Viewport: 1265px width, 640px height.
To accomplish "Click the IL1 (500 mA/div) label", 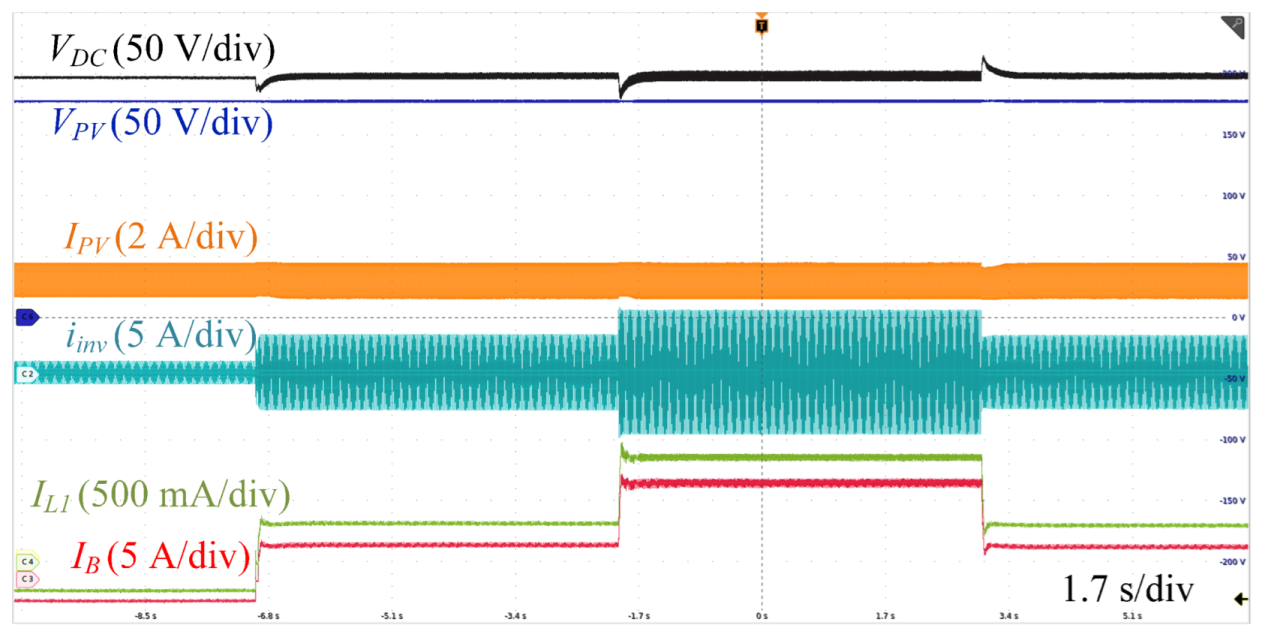I will (x=155, y=494).
